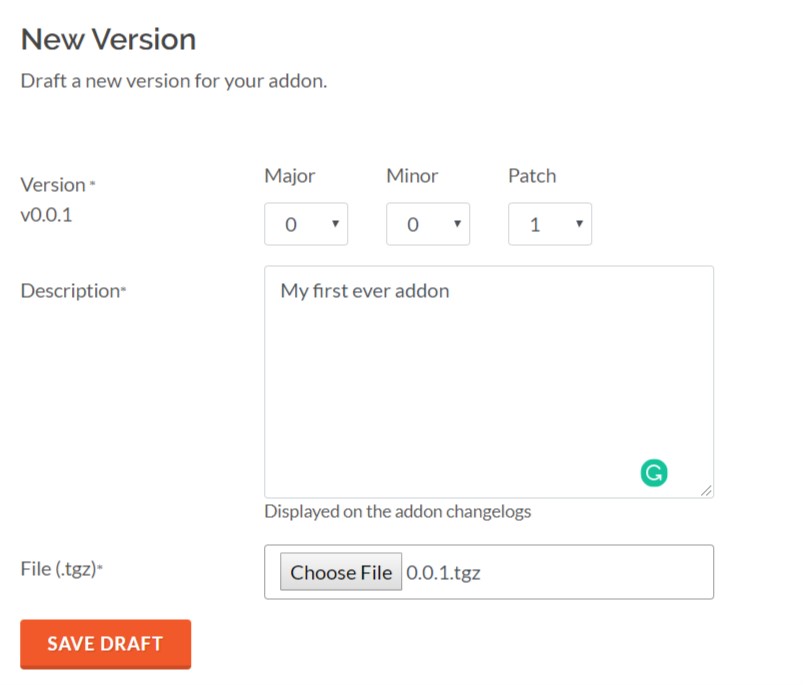Viewport: 803px width, 685px height.
Task: Click the green Grammarly icon in the description box
Action: tap(654, 473)
